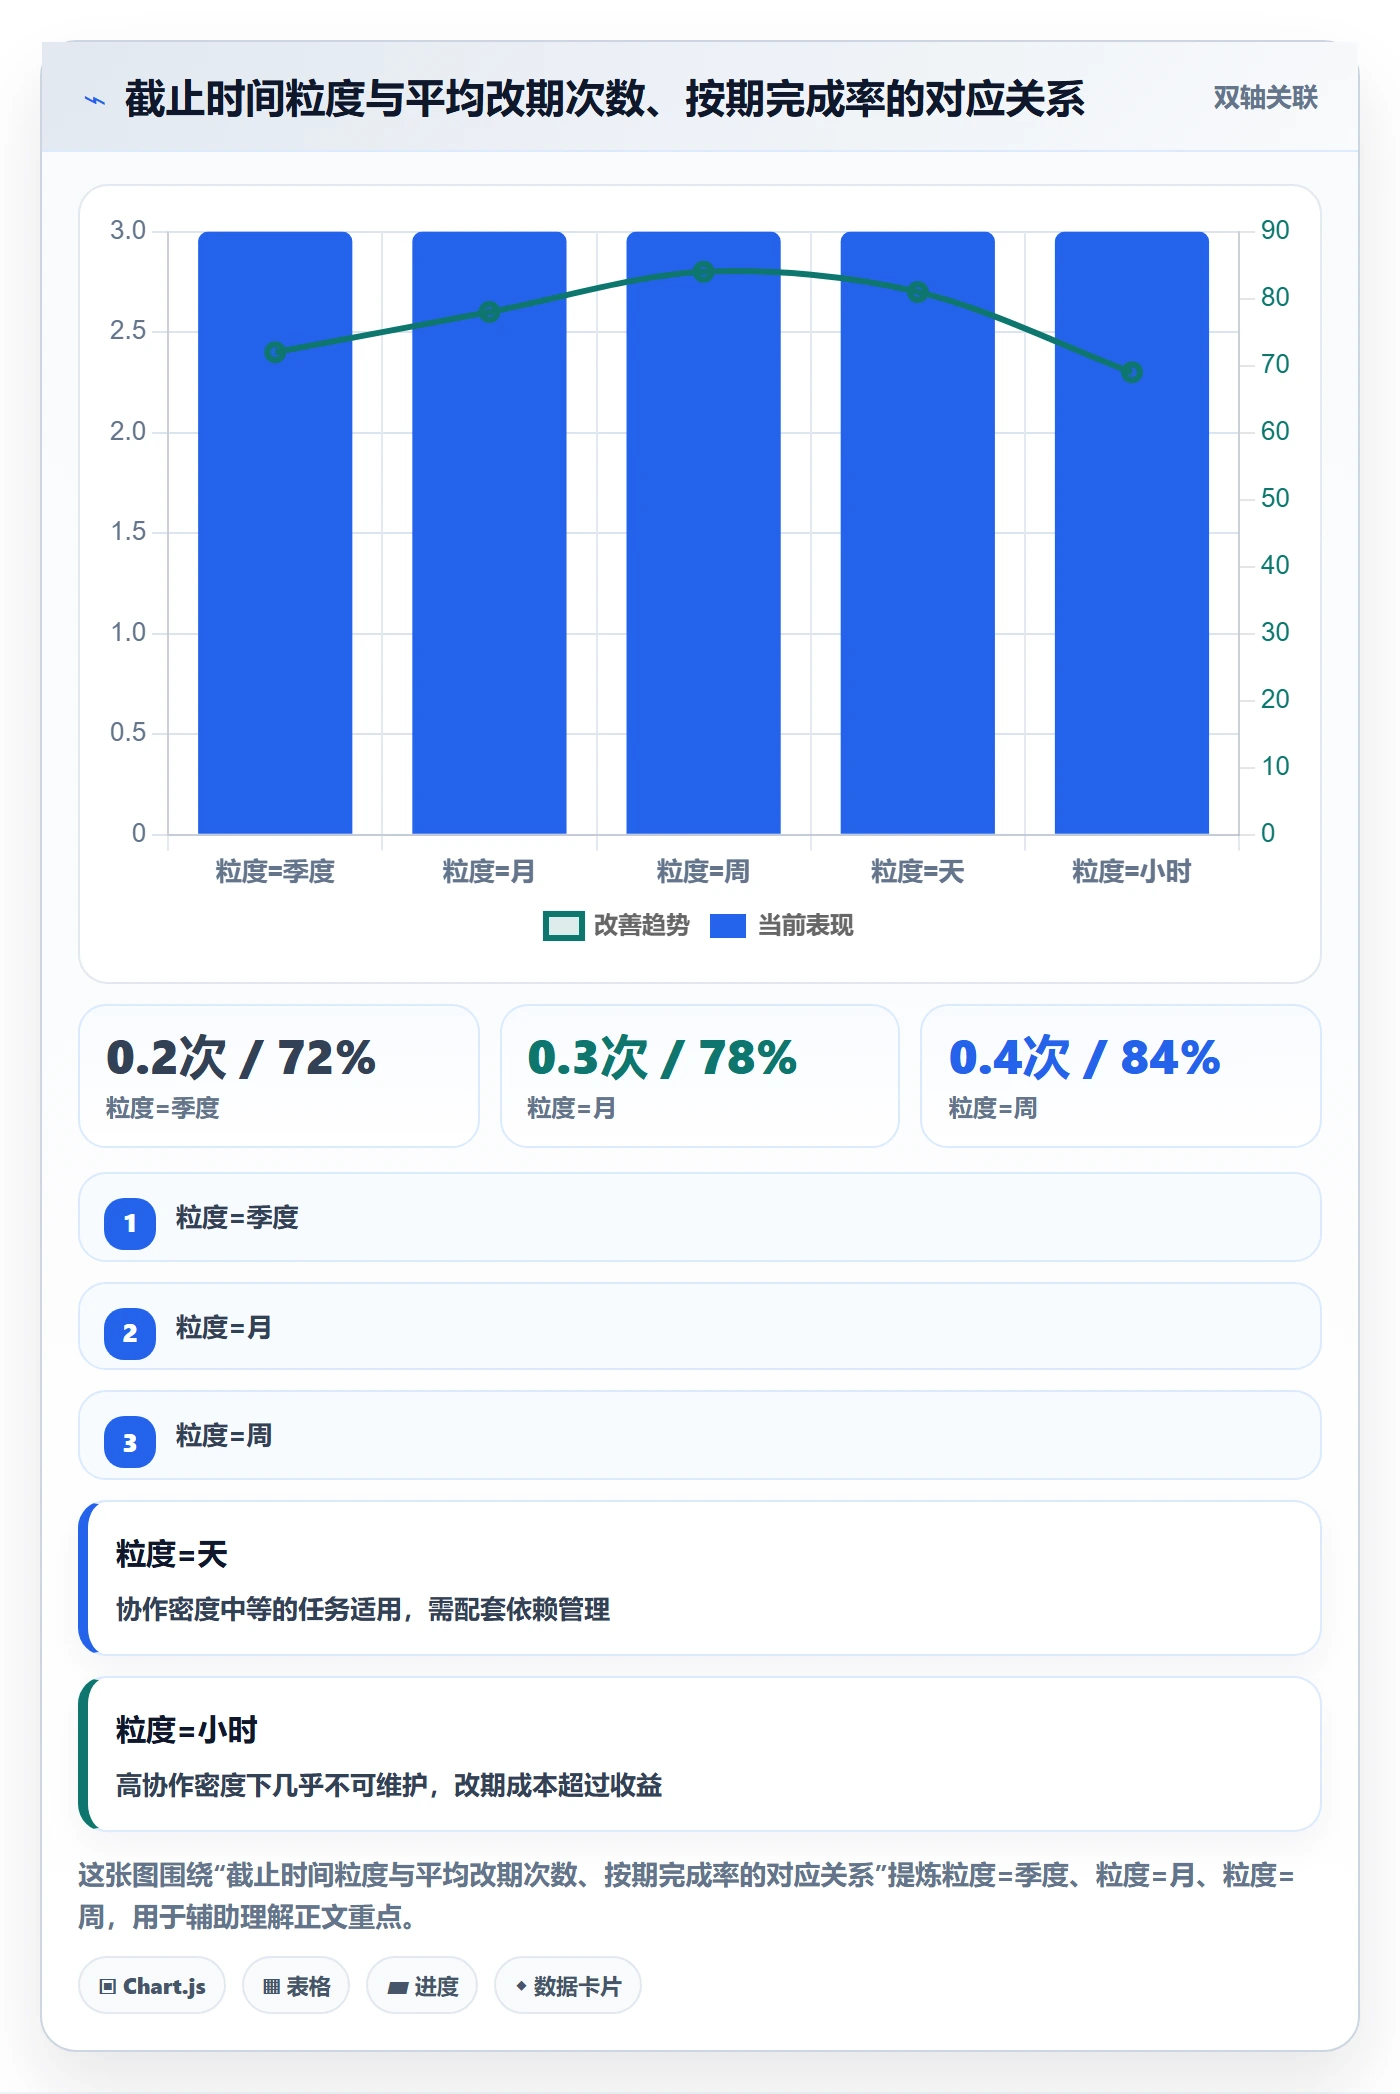Image resolution: width=1400 pixels, height=2094 pixels.
Task: Click the 数据卡片 tag
Action: [x=568, y=1986]
